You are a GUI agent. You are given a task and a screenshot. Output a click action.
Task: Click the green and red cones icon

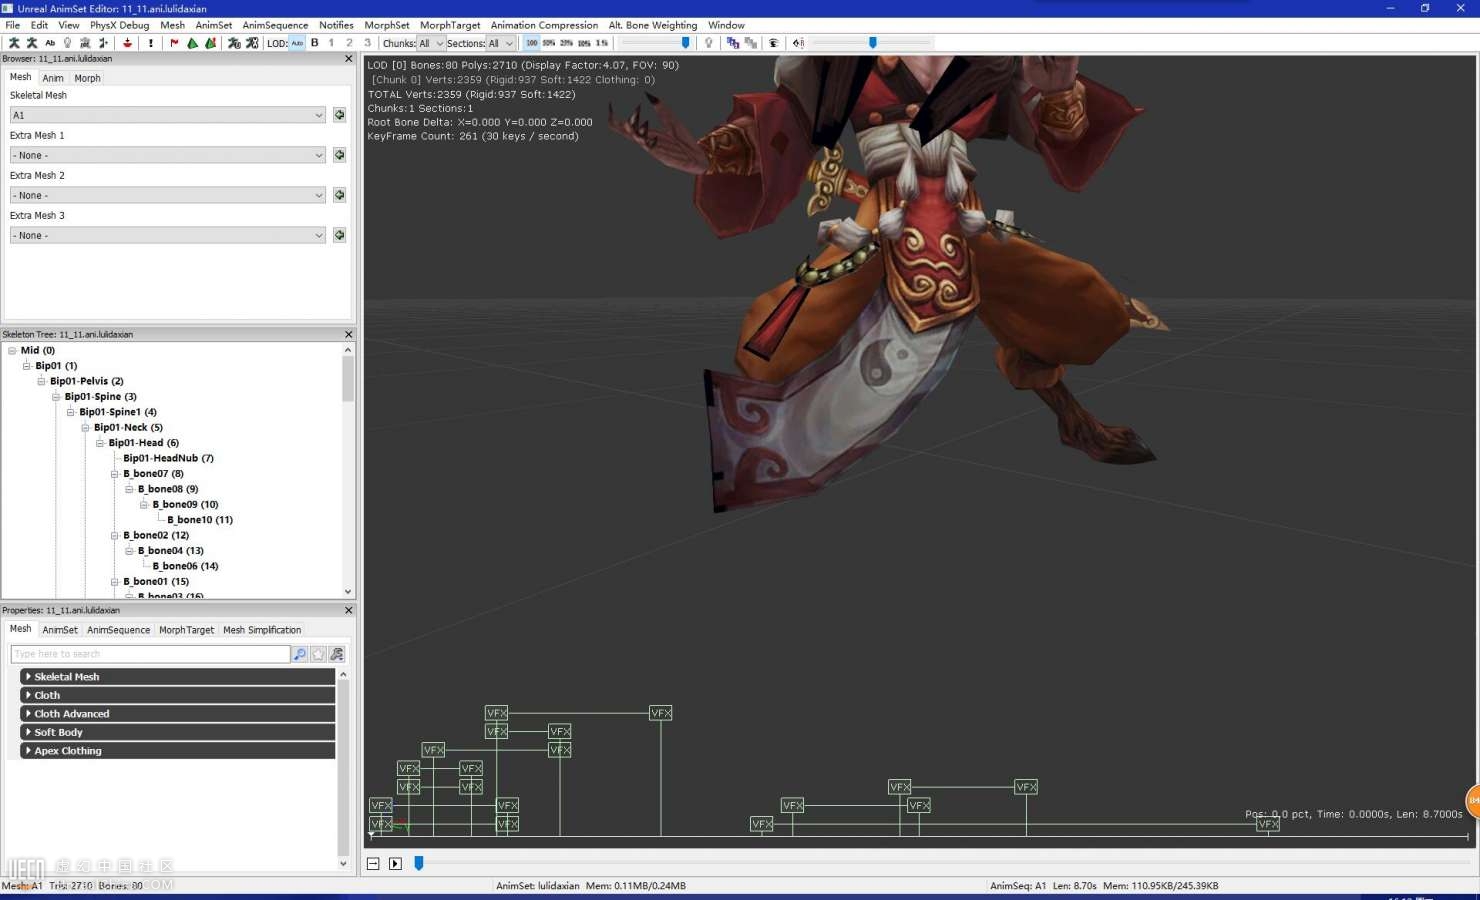click(210, 43)
